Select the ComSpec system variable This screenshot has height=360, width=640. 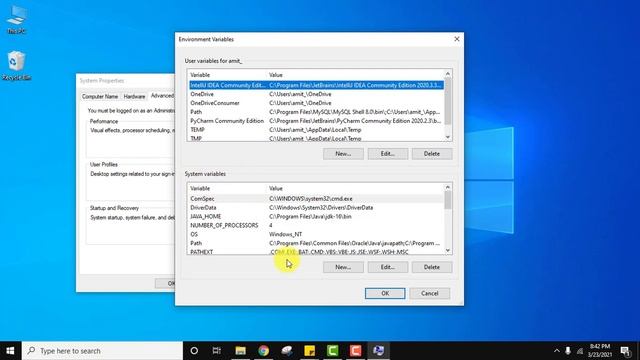[x=316, y=199]
